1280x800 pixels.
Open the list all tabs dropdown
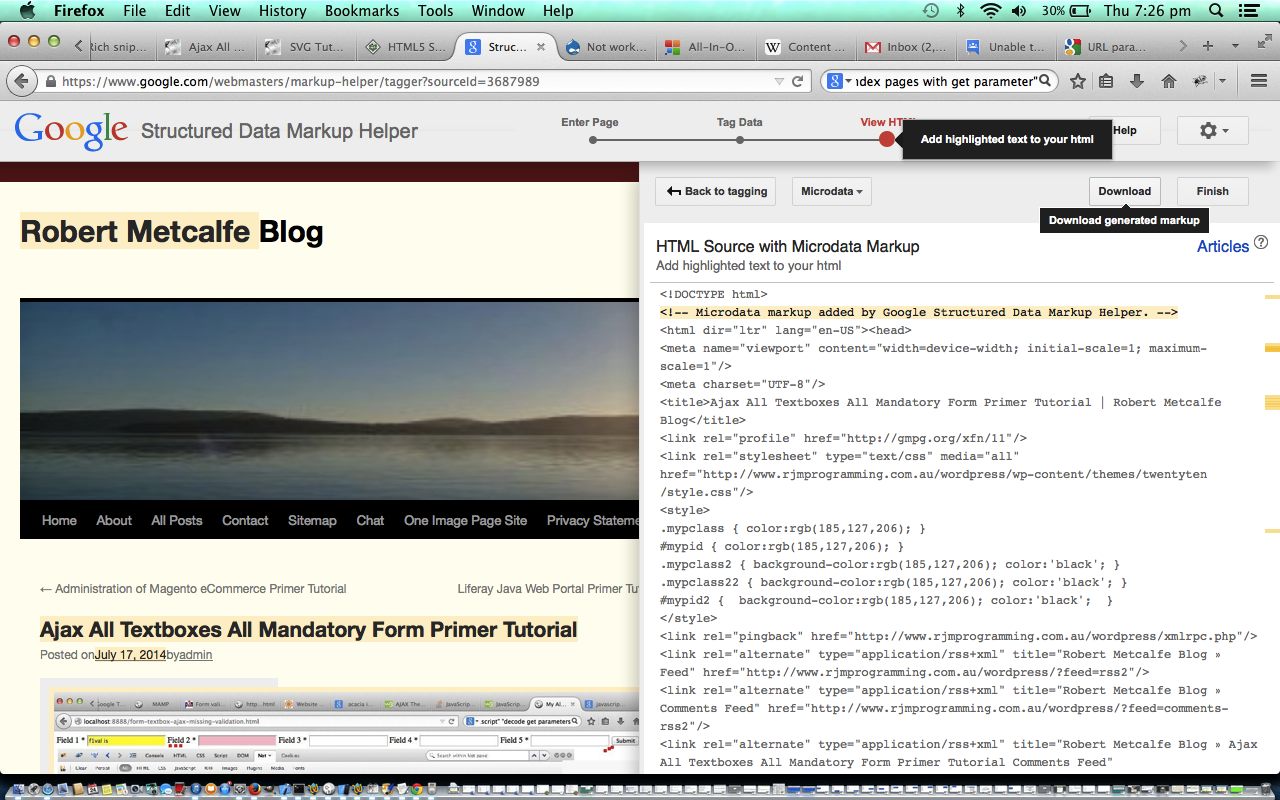point(1236,46)
